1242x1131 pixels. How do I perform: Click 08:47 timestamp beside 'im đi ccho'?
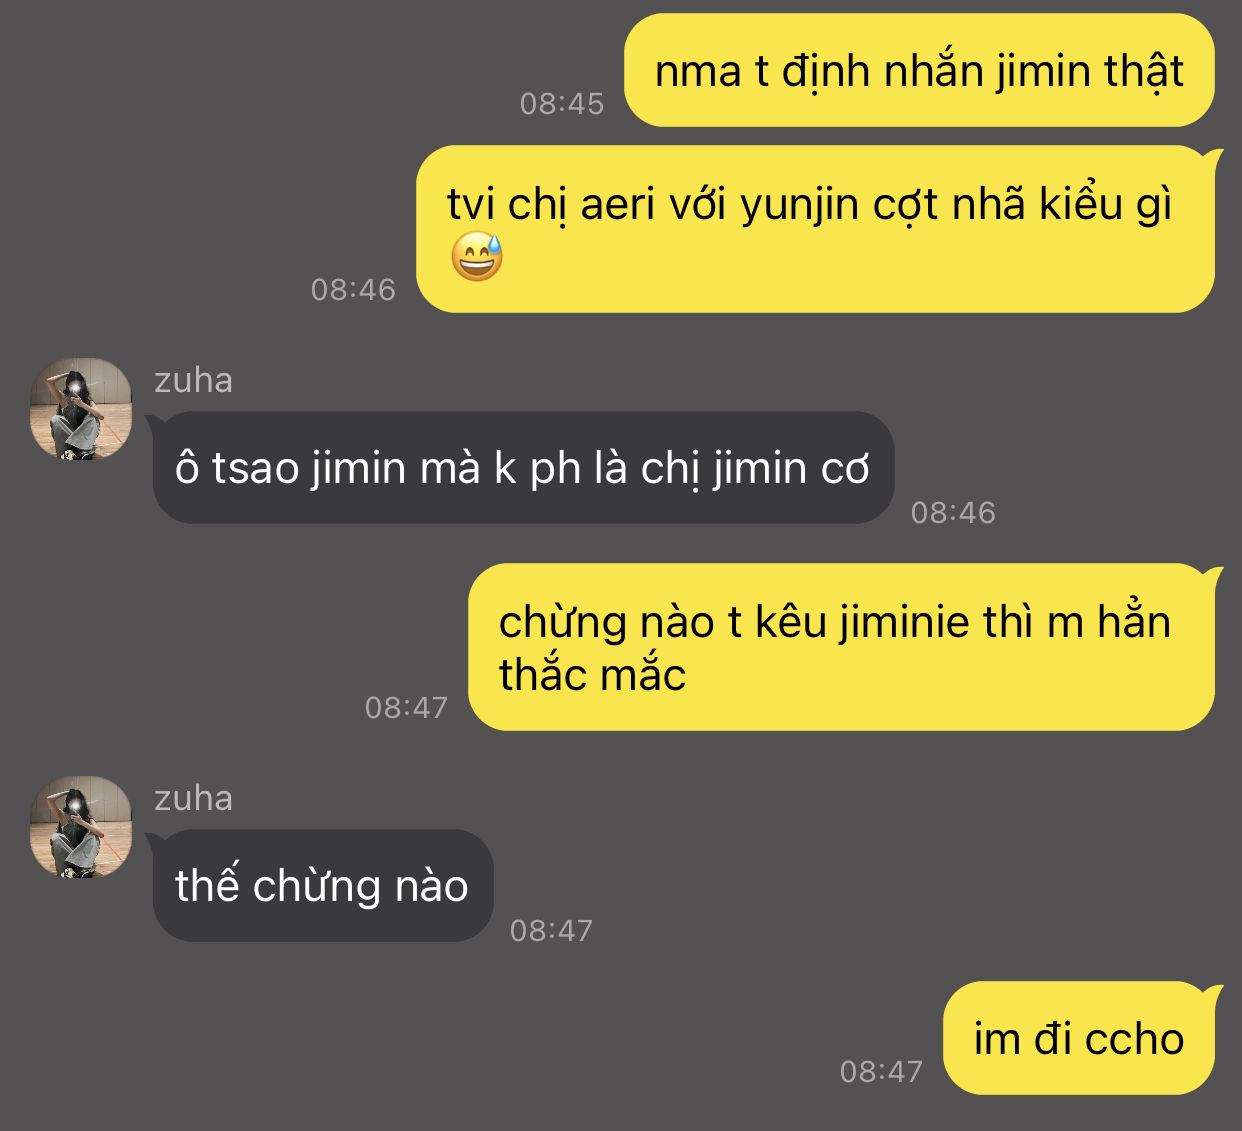pos(881,1072)
